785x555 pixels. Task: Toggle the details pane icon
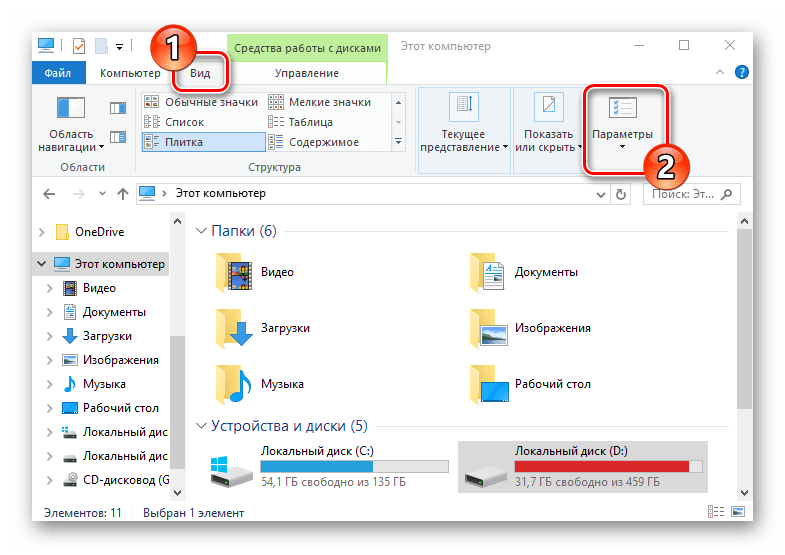coord(118,137)
